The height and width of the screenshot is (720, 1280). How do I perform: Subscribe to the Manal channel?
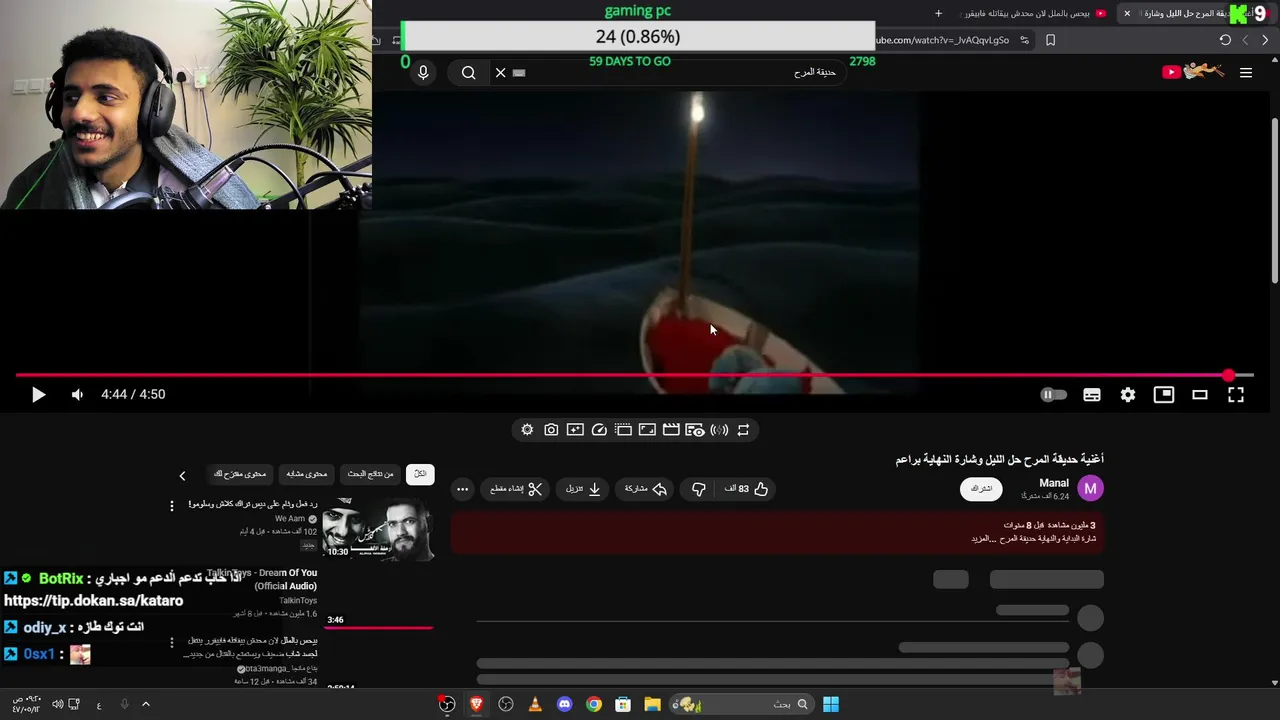tap(981, 489)
